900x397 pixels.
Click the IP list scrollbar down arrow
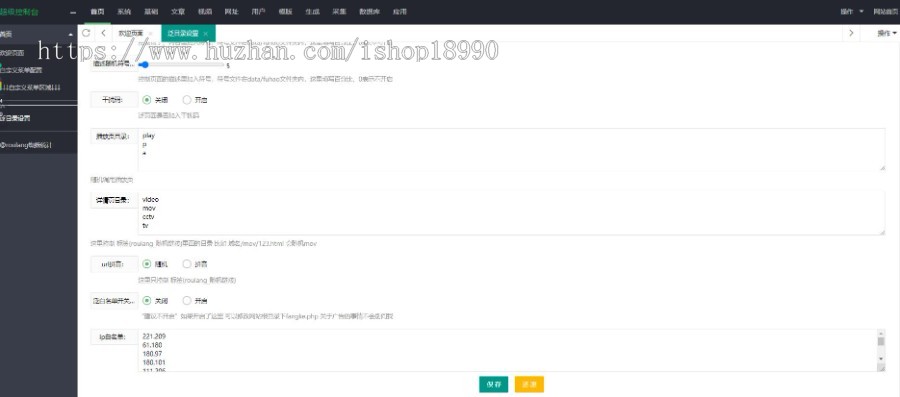pyautogui.click(x=881, y=359)
